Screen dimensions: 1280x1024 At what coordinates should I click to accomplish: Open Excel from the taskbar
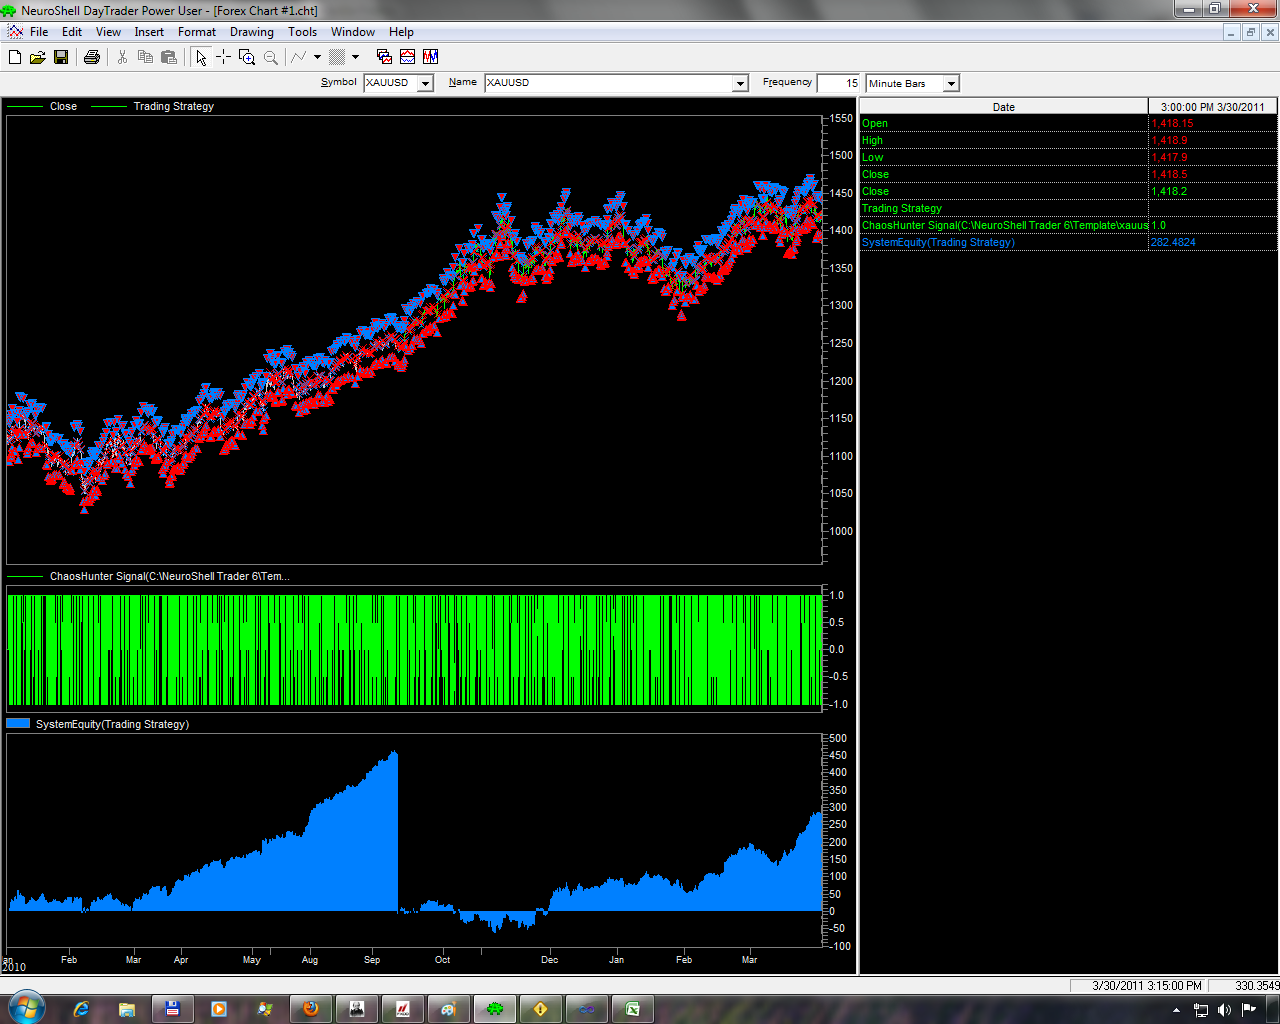point(633,1009)
